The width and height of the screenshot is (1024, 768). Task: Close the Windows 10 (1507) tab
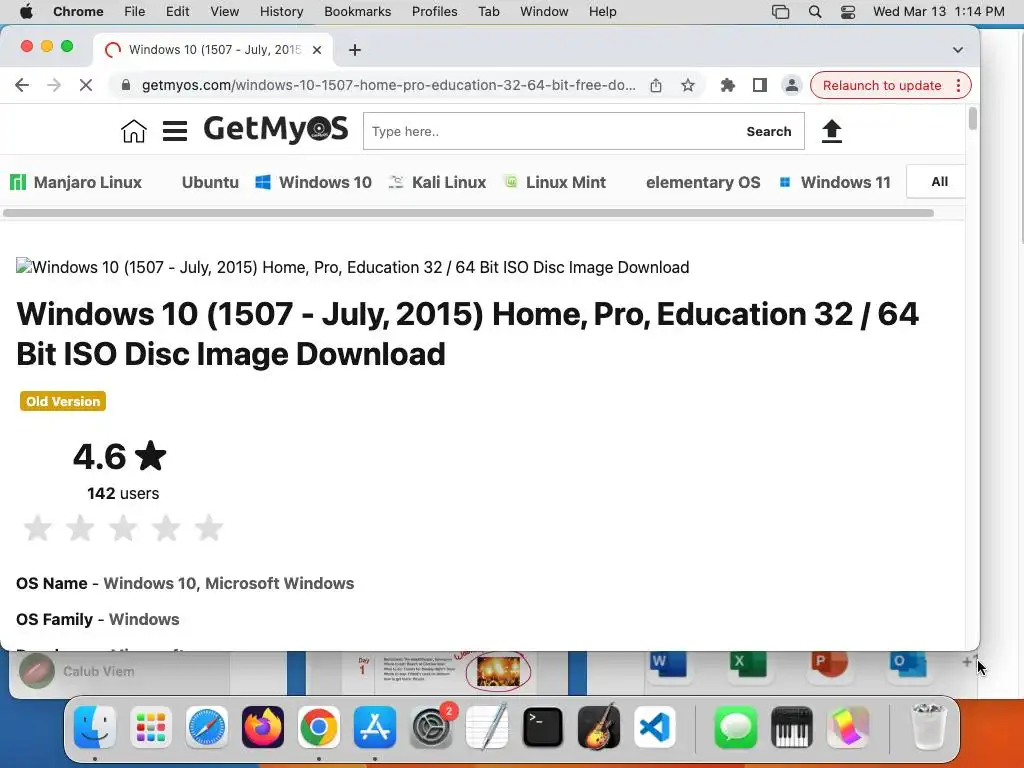tap(317, 50)
